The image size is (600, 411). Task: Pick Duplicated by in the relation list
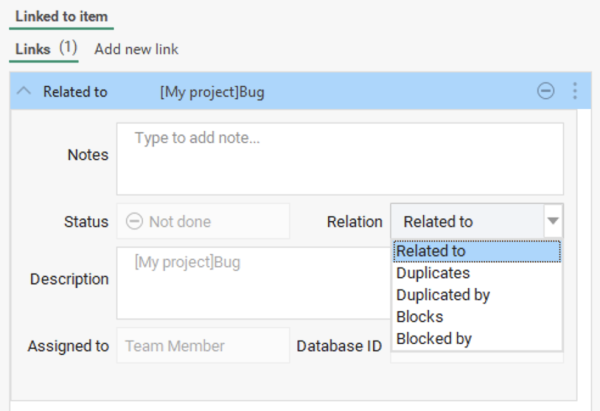coord(443,295)
